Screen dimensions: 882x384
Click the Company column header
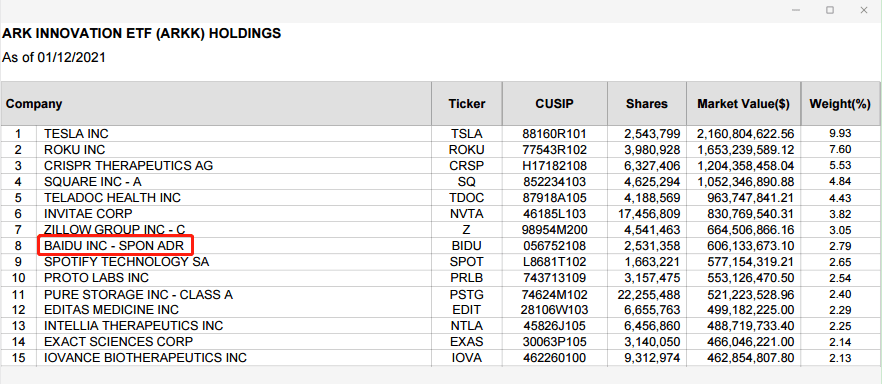point(216,103)
